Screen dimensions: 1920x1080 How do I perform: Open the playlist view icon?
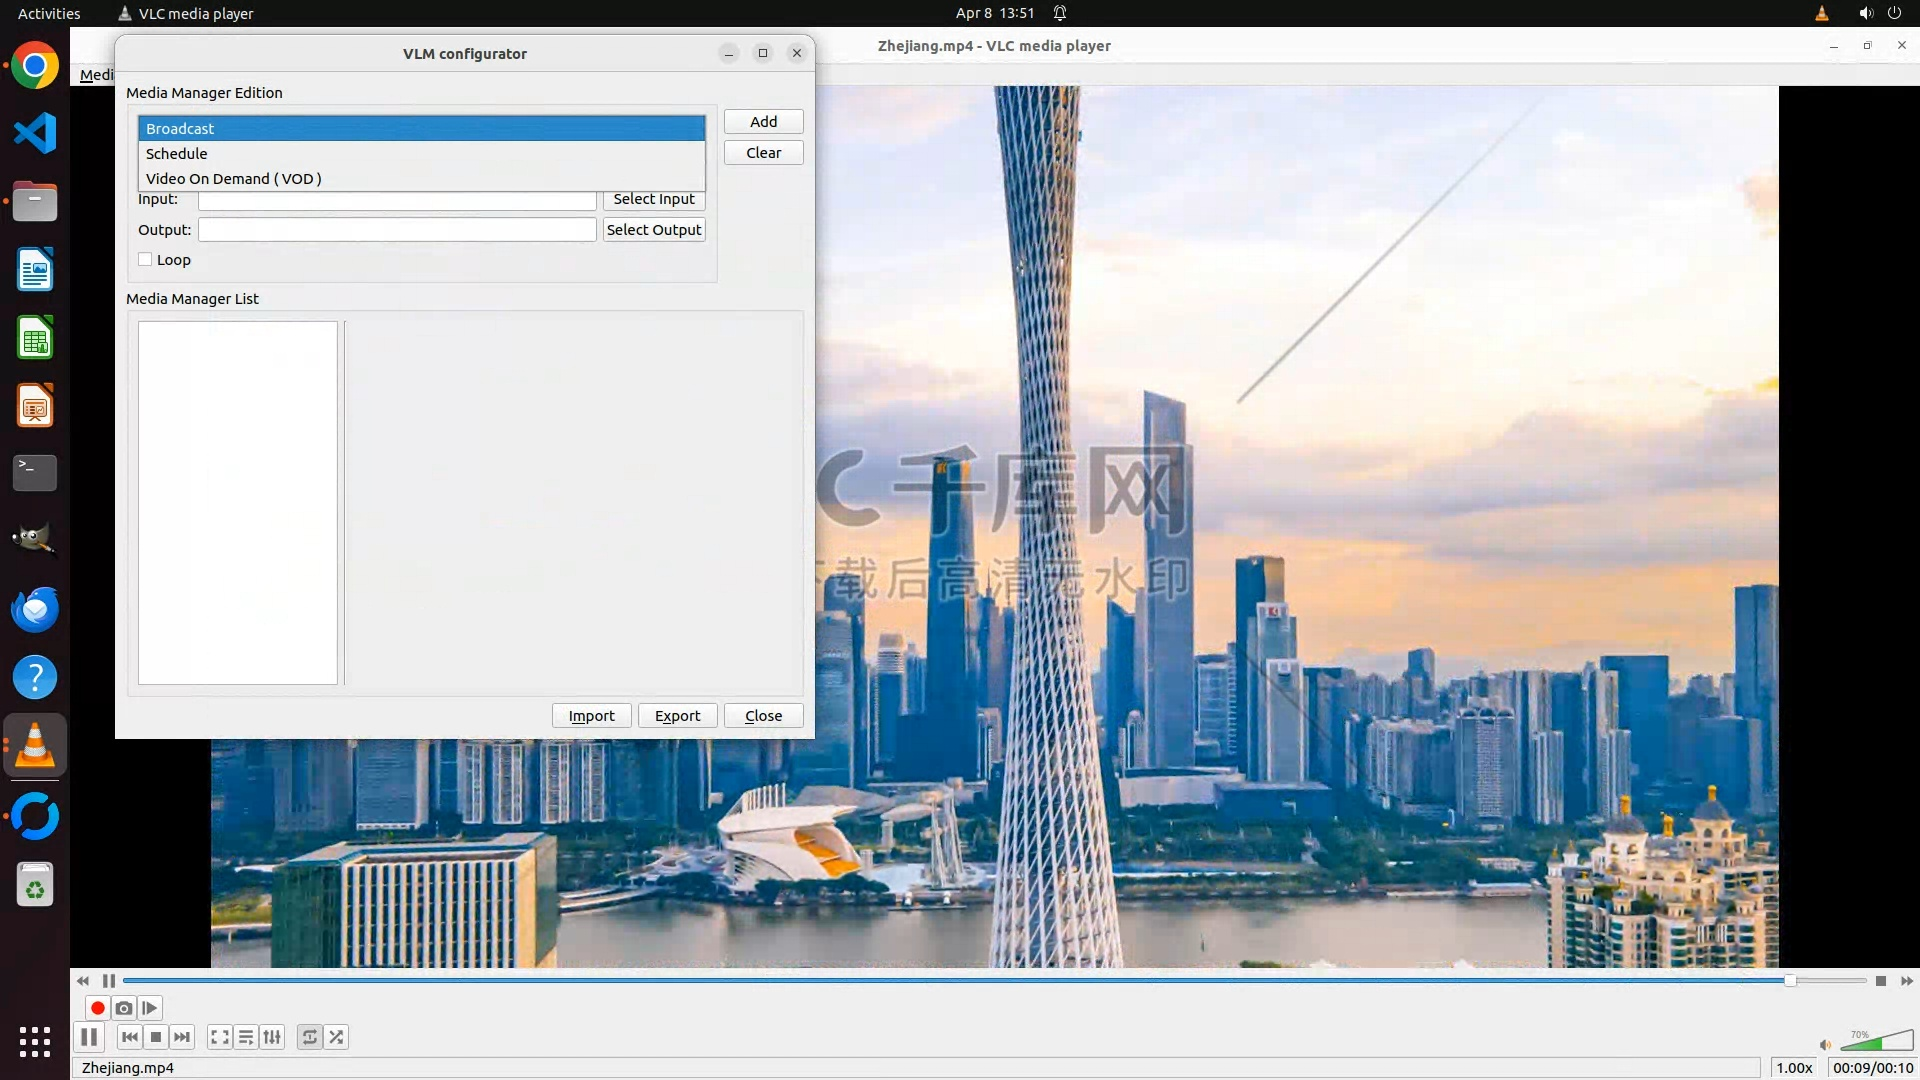point(246,1037)
